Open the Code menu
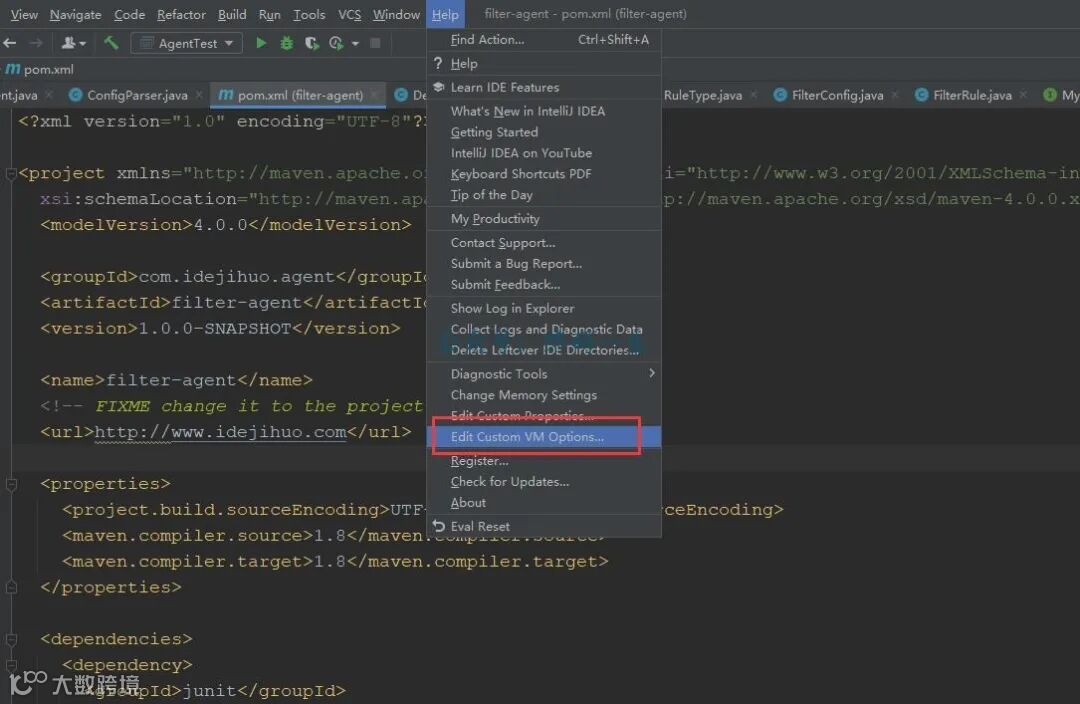This screenshot has width=1080, height=704. click(x=129, y=14)
